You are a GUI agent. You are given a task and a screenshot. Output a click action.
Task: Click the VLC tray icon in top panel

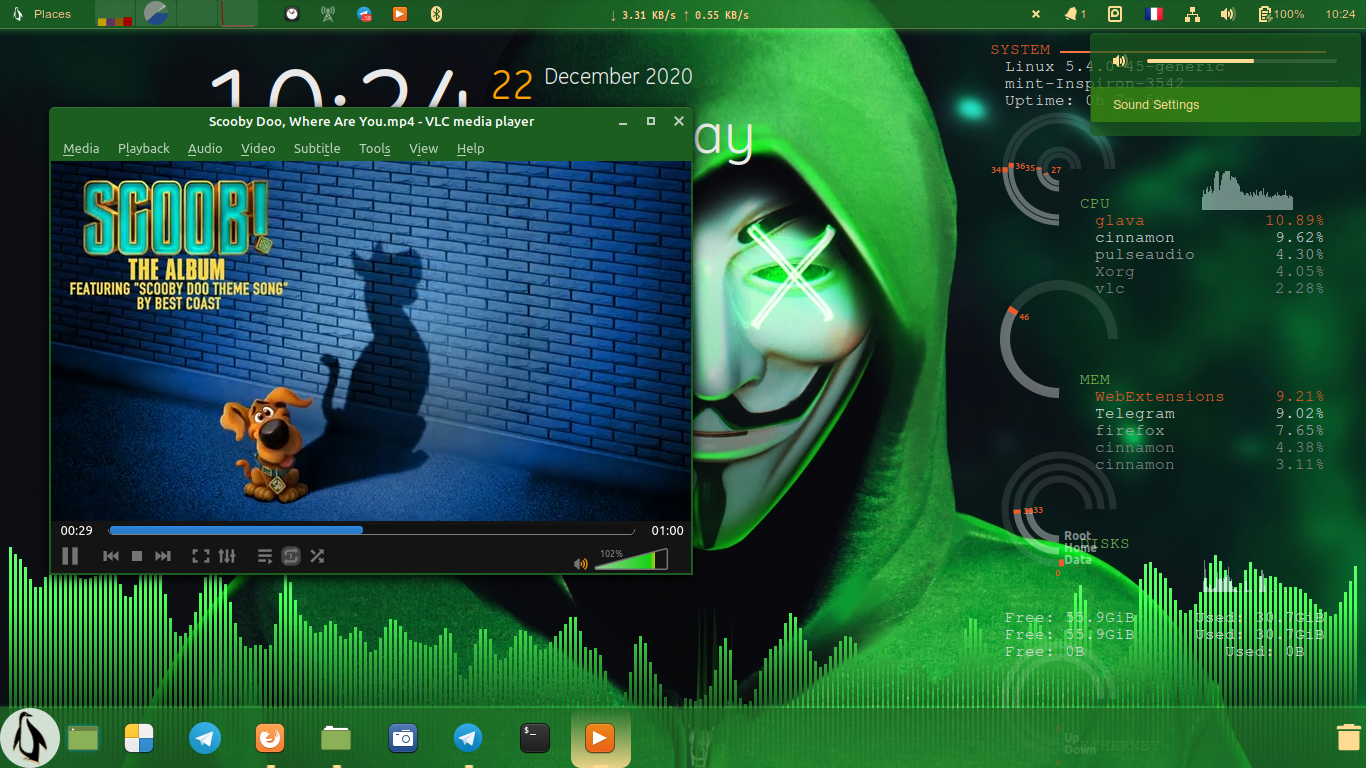(x=399, y=14)
